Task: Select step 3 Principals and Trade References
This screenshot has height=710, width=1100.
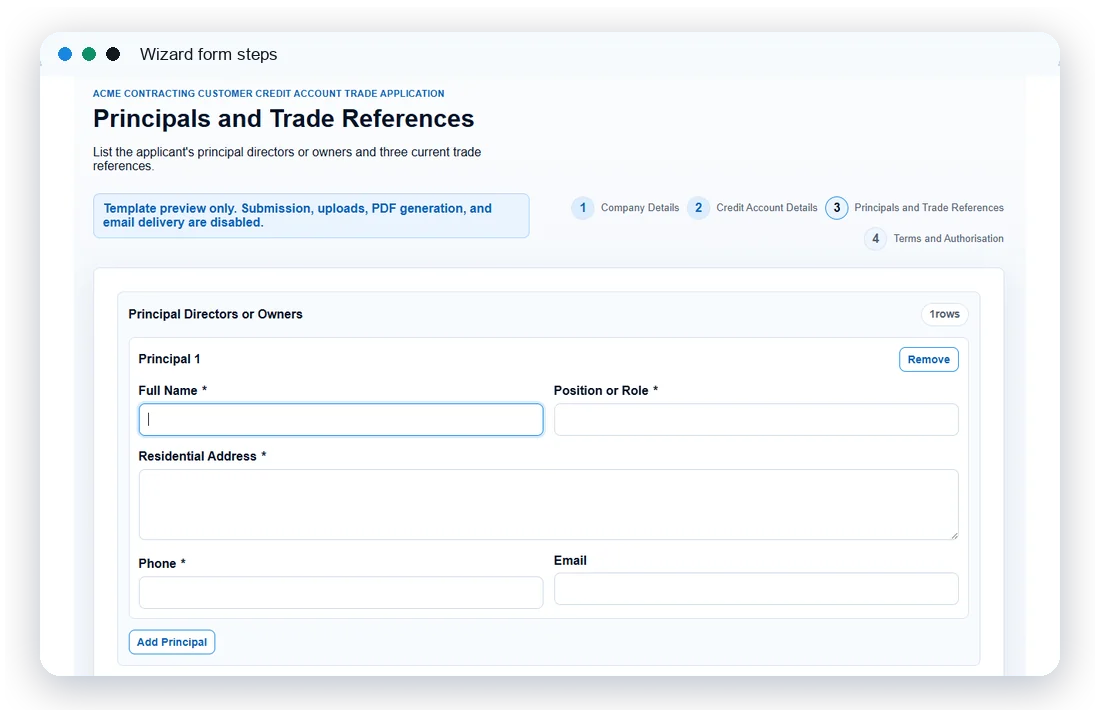Action: (x=915, y=208)
